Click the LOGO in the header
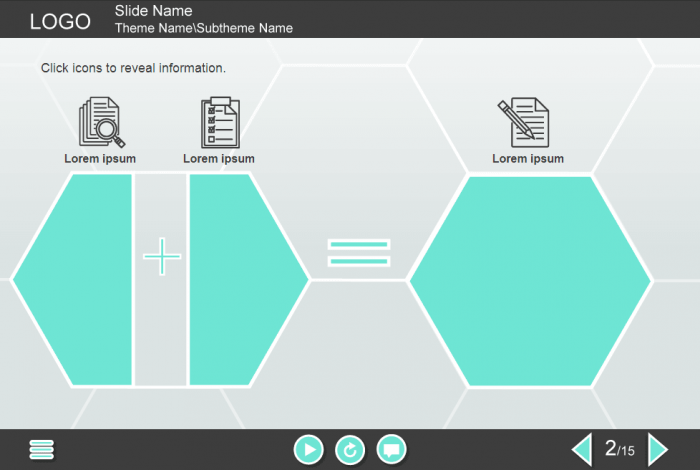 click(x=60, y=22)
